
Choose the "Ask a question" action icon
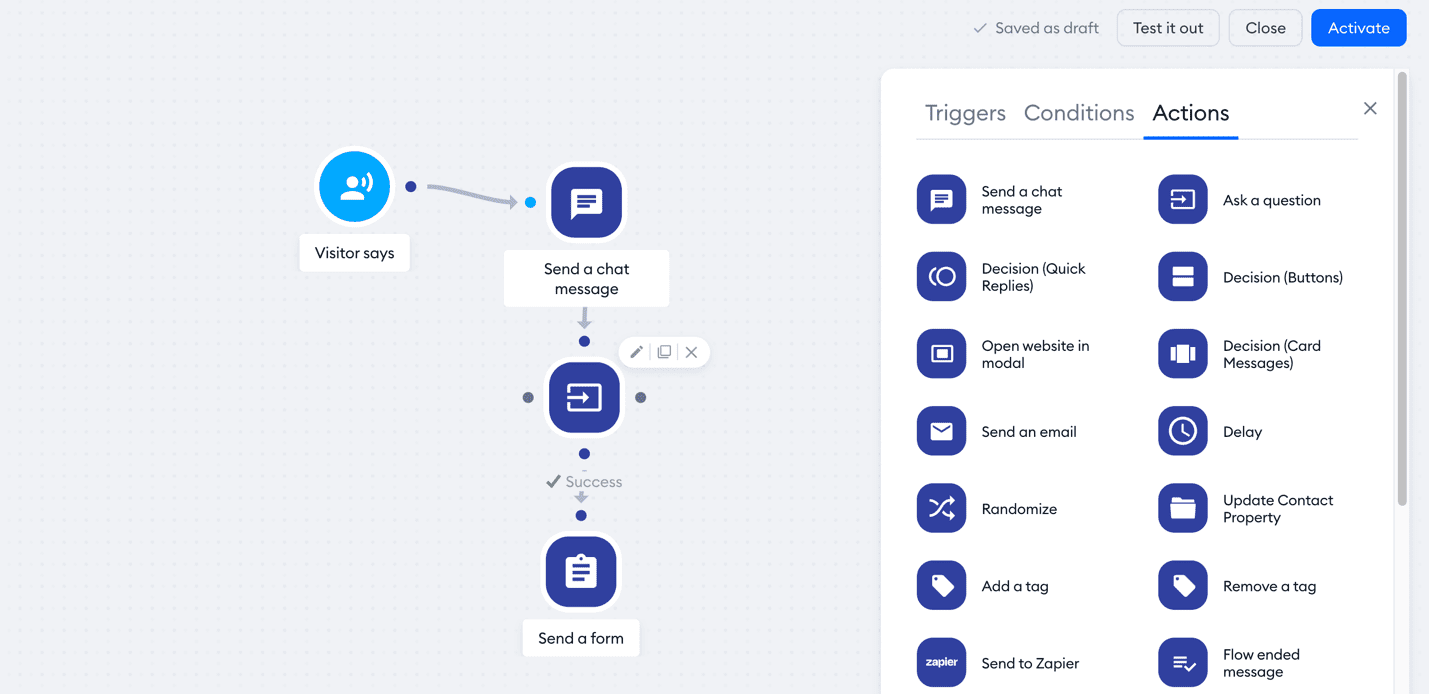click(1182, 199)
